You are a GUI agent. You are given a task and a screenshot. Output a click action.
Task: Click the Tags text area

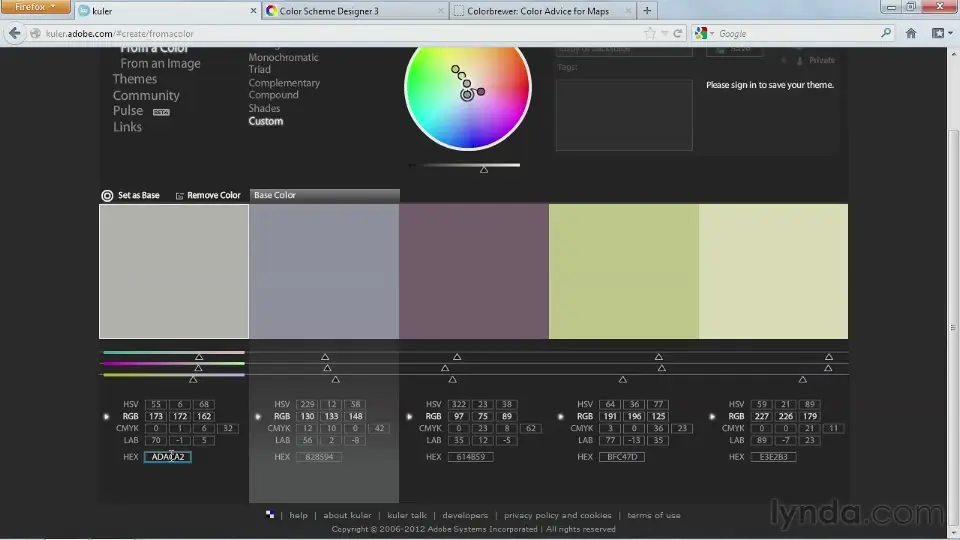pyautogui.click(x=624, y=114)
